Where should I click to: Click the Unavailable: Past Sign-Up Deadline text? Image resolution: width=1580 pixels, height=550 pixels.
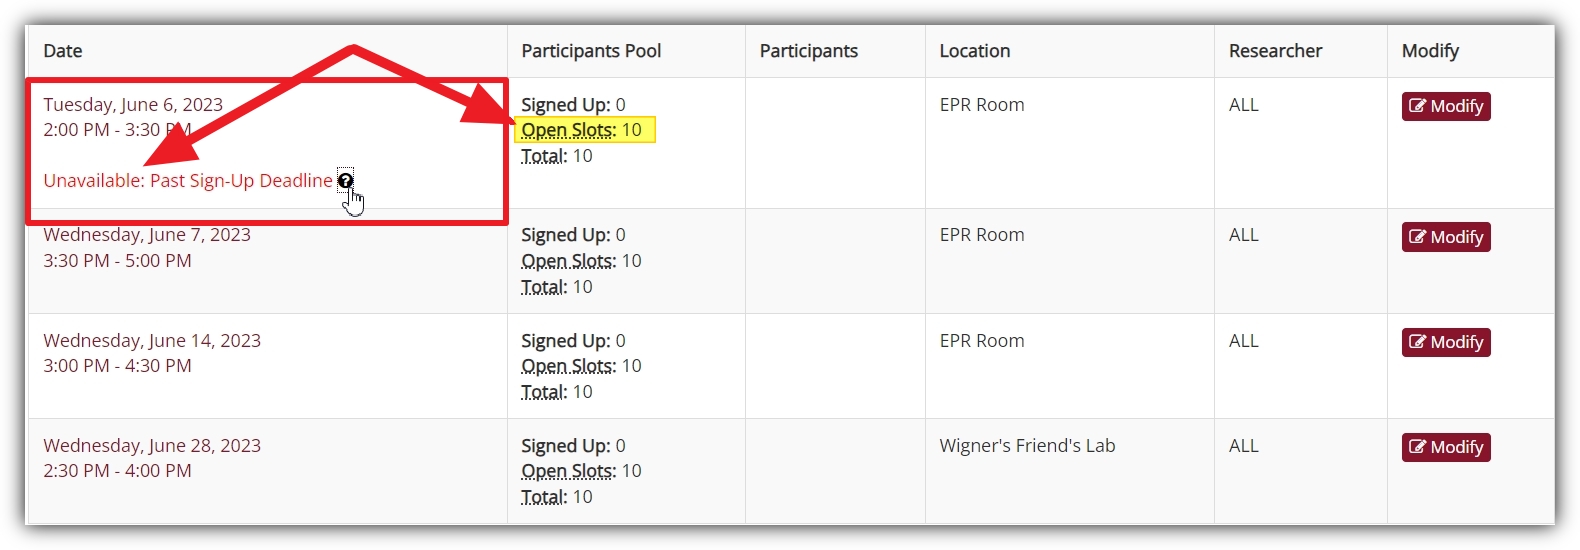point(188,181)
